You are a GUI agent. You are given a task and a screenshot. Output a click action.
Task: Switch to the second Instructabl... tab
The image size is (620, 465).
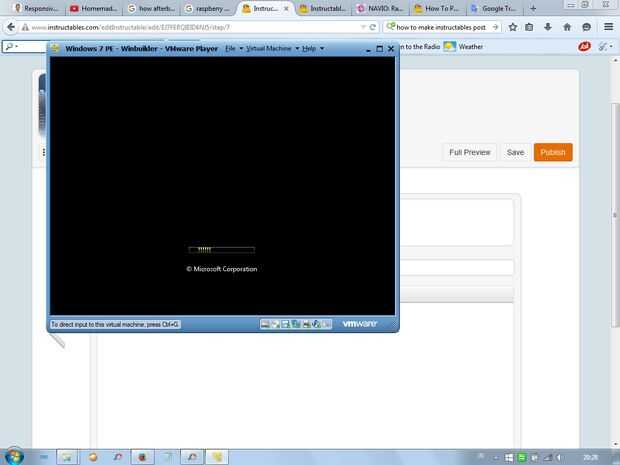323,8
